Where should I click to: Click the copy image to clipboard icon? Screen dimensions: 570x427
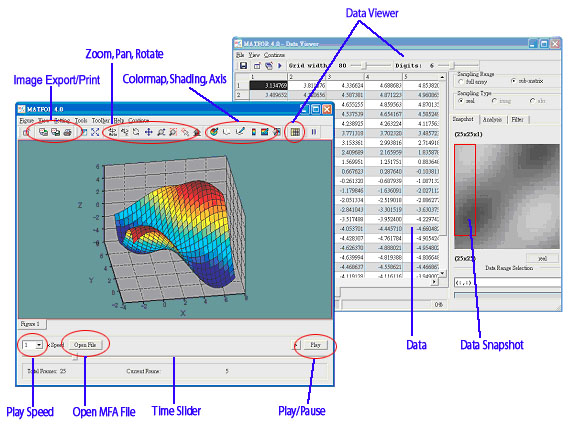[43, 132]
